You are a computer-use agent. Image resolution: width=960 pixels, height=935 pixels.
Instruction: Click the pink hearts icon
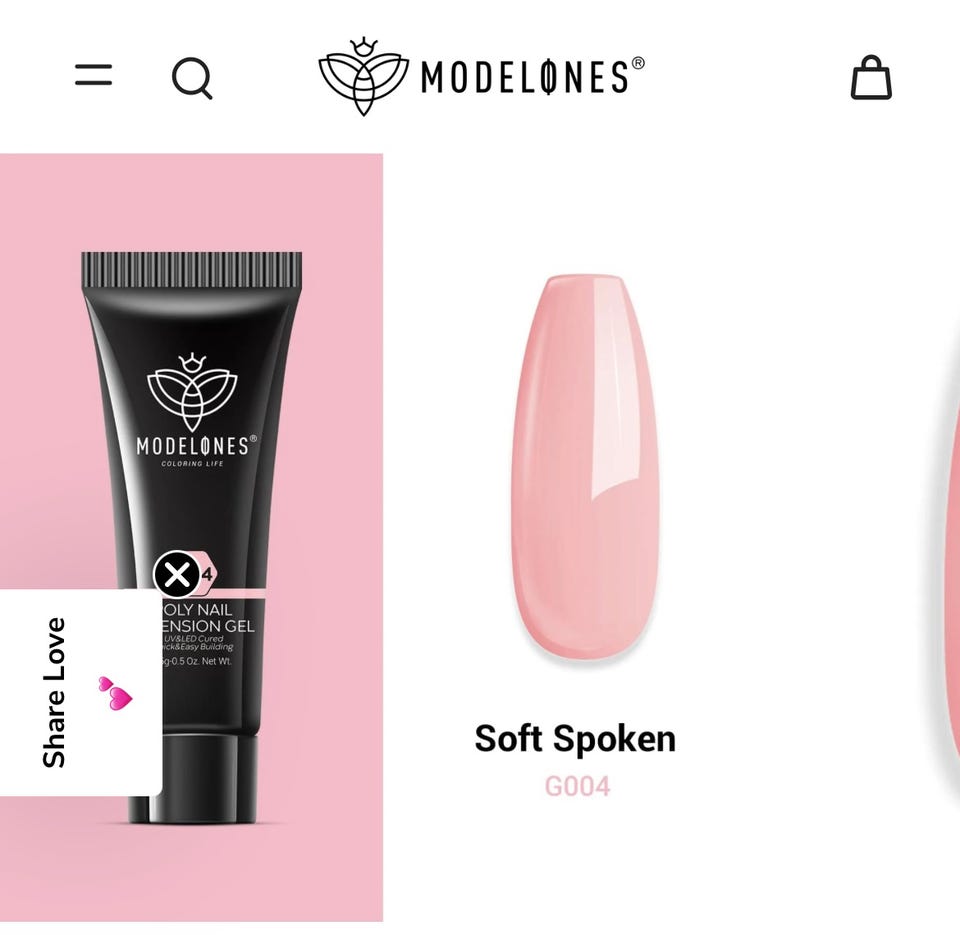tap(116, 693)
